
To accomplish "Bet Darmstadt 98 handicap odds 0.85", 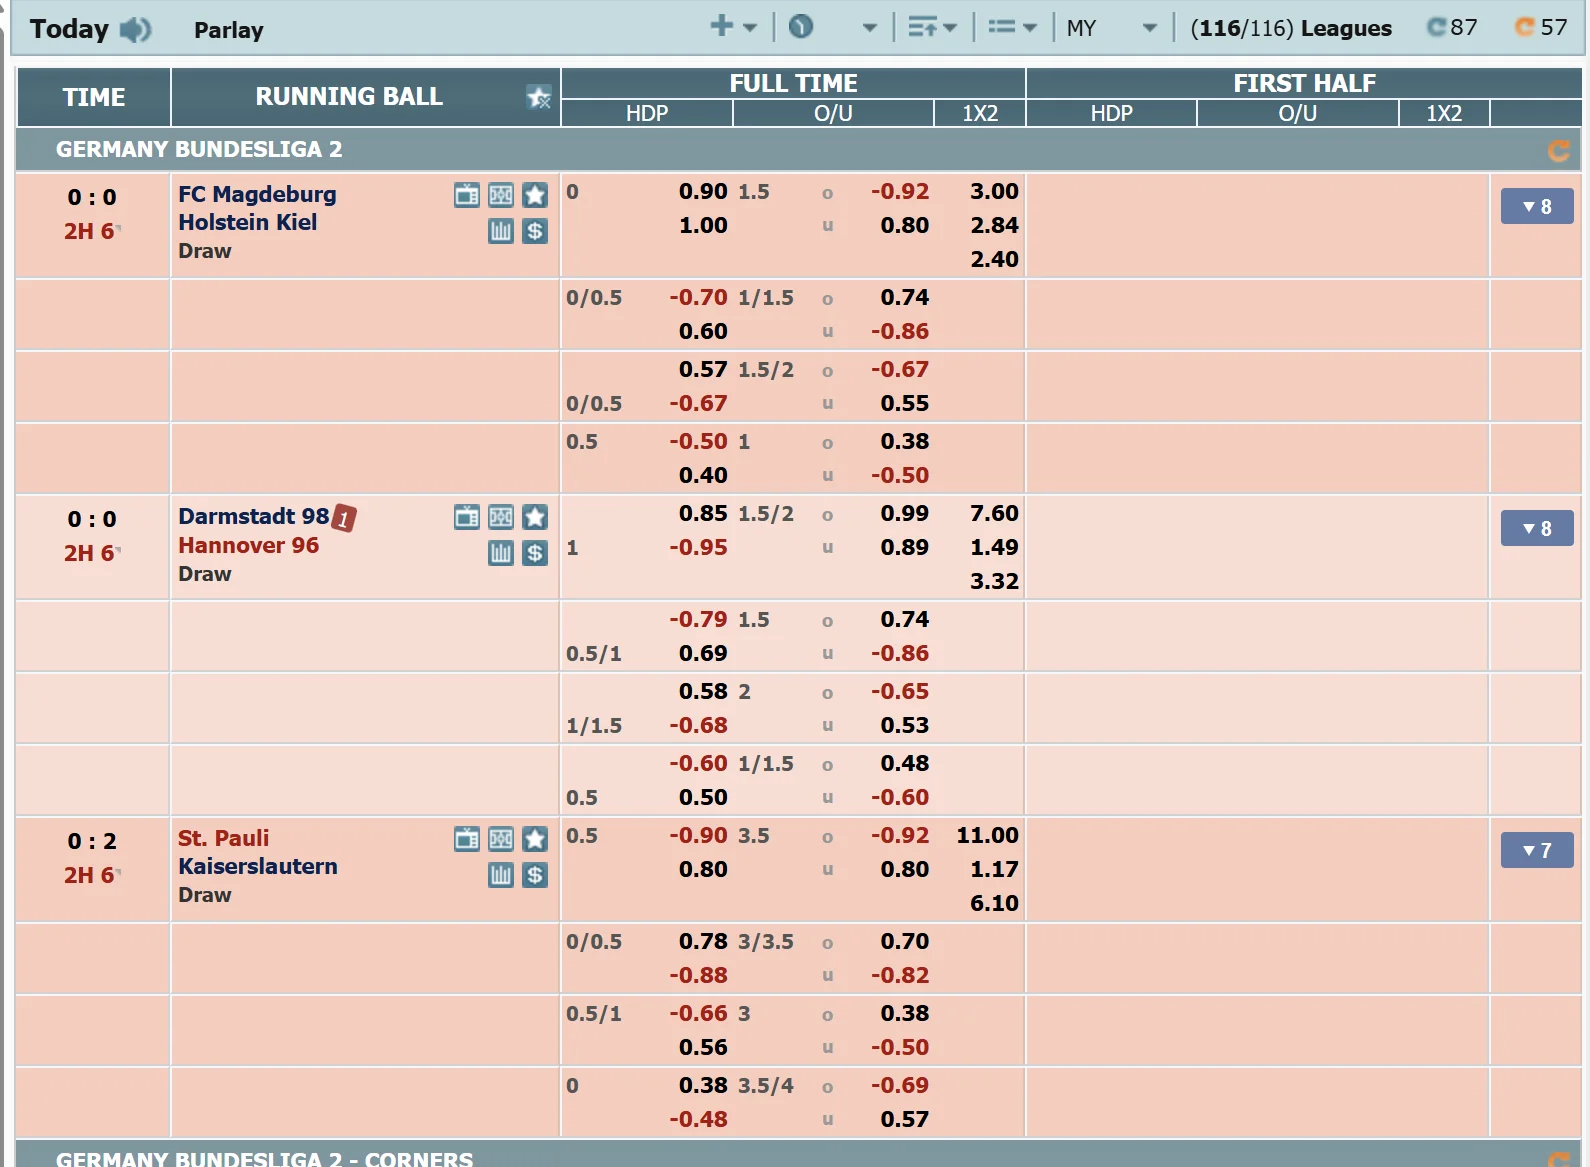I will click(703, 513).
